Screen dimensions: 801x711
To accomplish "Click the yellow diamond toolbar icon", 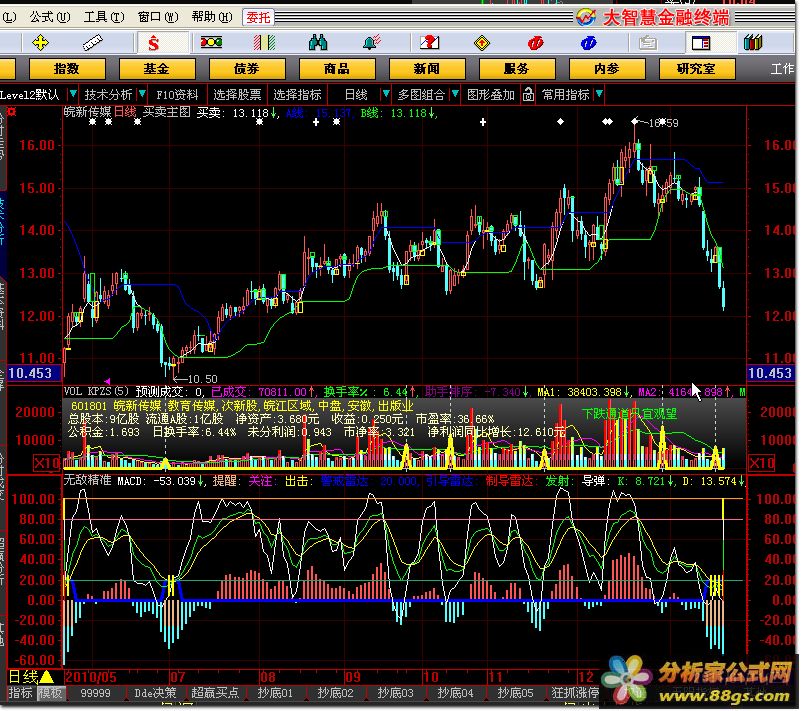I will tap(482, 43).
